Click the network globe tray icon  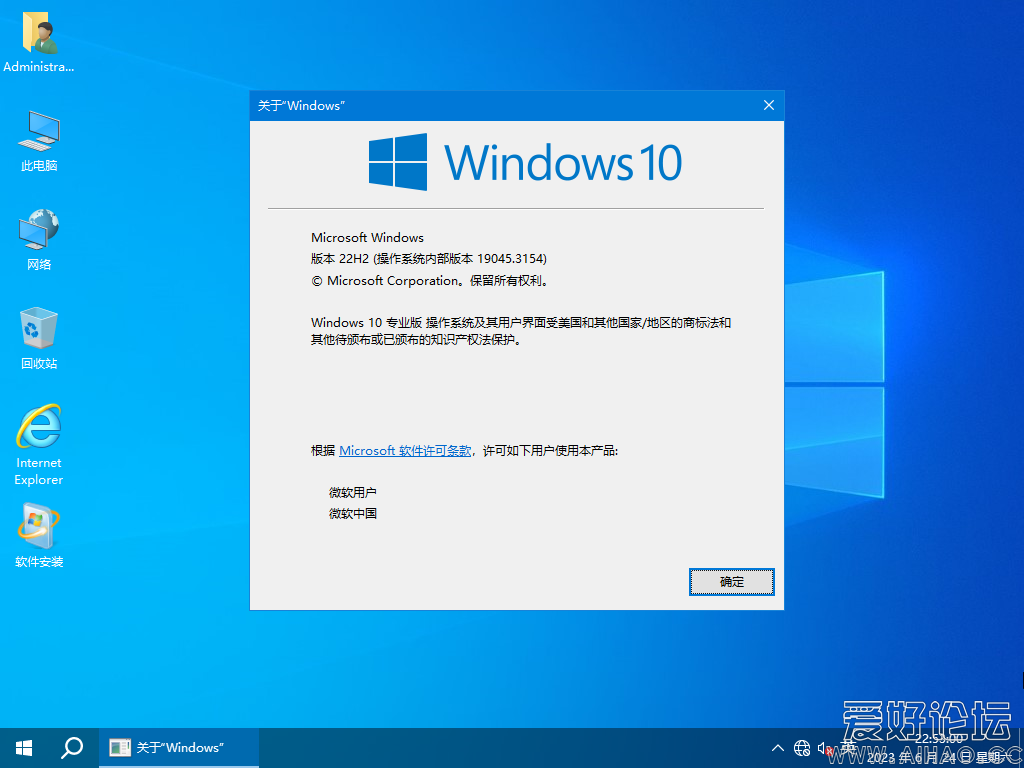click(x=801, y=748)
